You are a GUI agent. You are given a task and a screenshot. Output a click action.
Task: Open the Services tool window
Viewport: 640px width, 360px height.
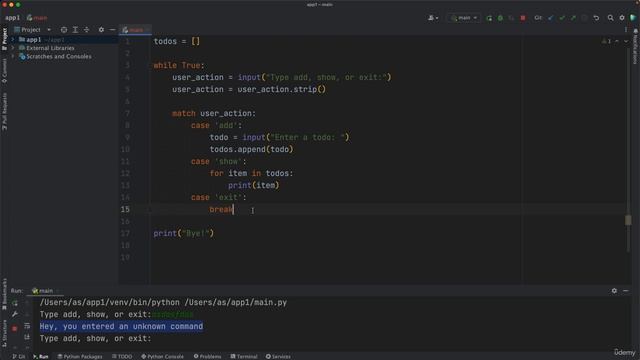[278, 356]
